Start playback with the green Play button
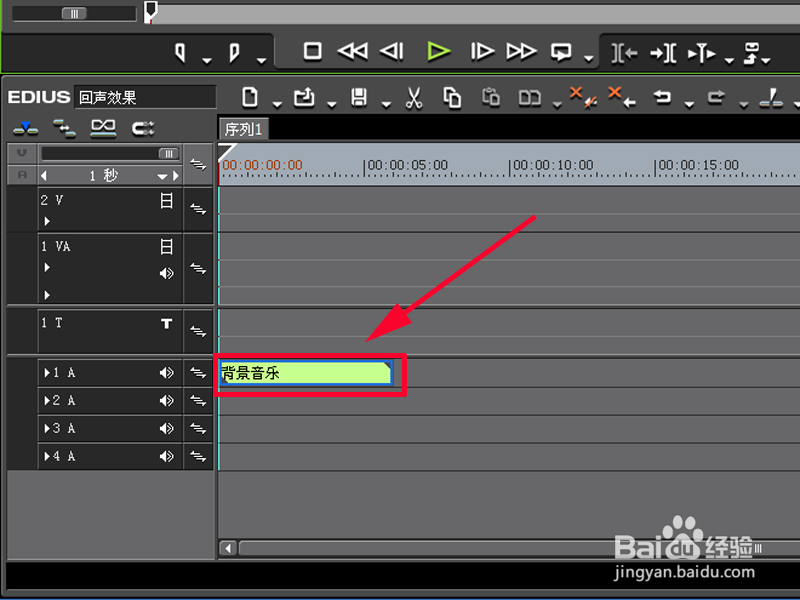The width and height of the screenshot is (800, 600). tap(438, 51)
